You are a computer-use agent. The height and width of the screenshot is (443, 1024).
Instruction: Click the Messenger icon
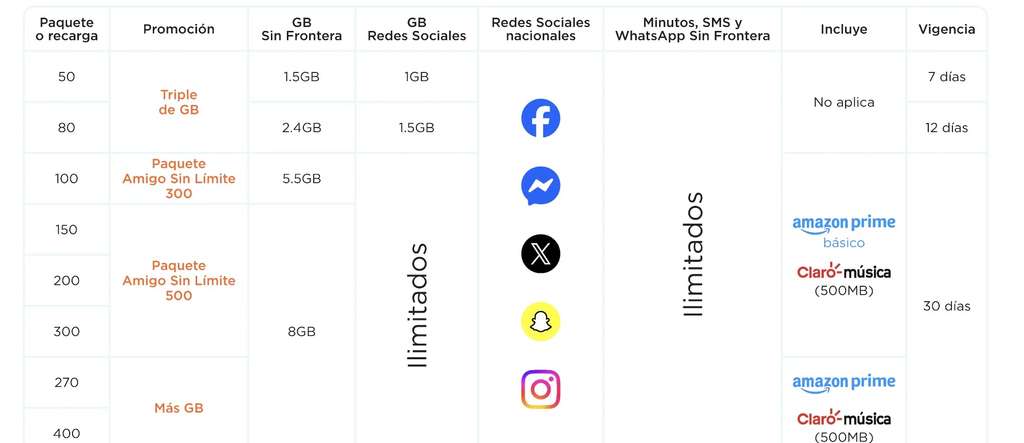click(x=540, y=186)
